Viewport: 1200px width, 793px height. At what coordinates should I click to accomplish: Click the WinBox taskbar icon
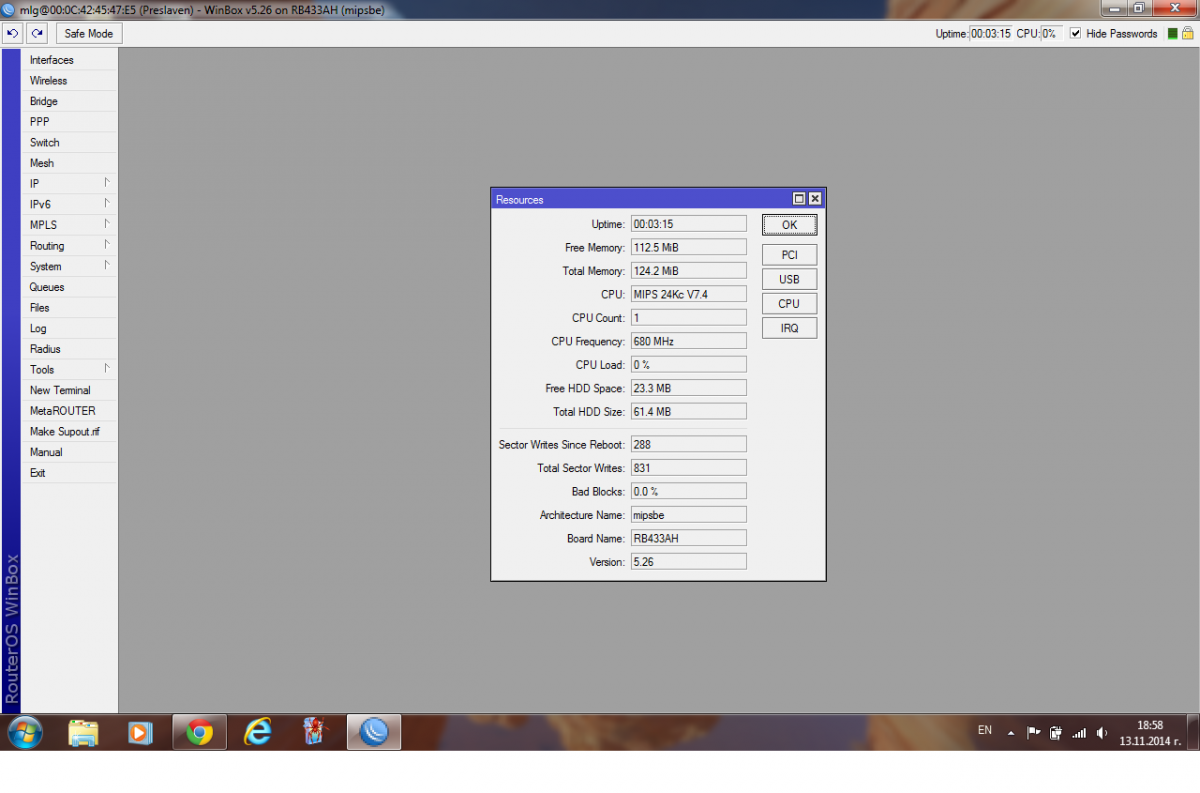click(374, 733)
